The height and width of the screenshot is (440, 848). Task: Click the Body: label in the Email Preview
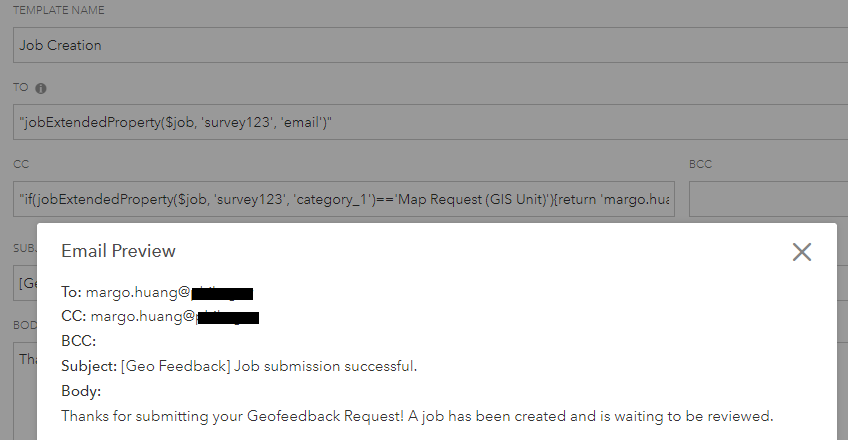pyautogui.click(x=81, y=391)
